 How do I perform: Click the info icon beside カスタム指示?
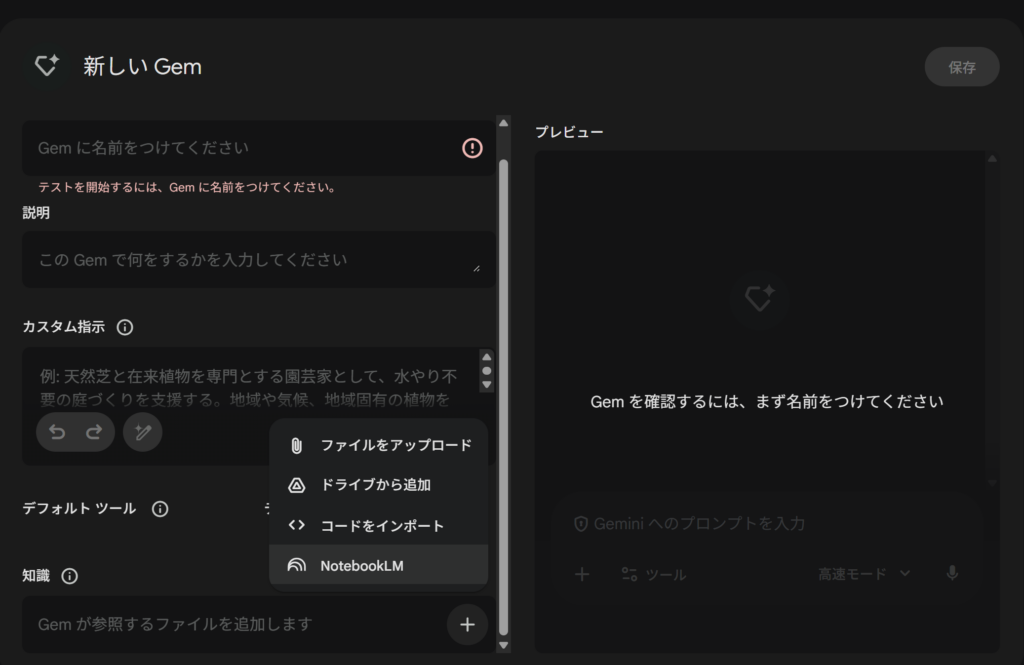tap(125, 327)
